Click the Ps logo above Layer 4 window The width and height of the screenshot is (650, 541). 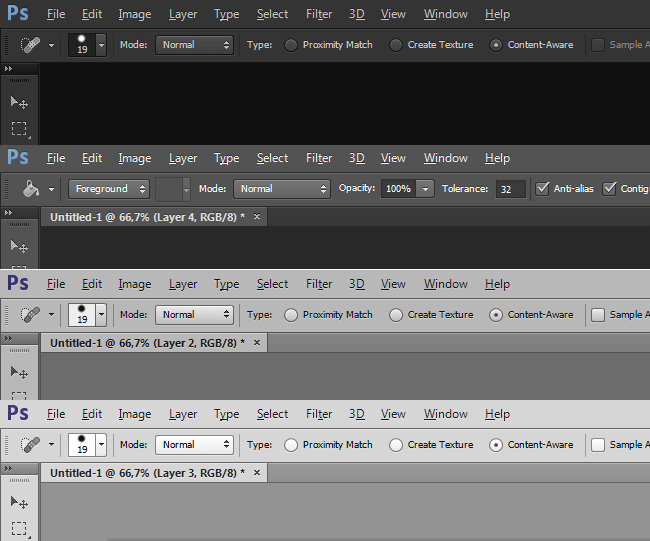click(18, 157)
